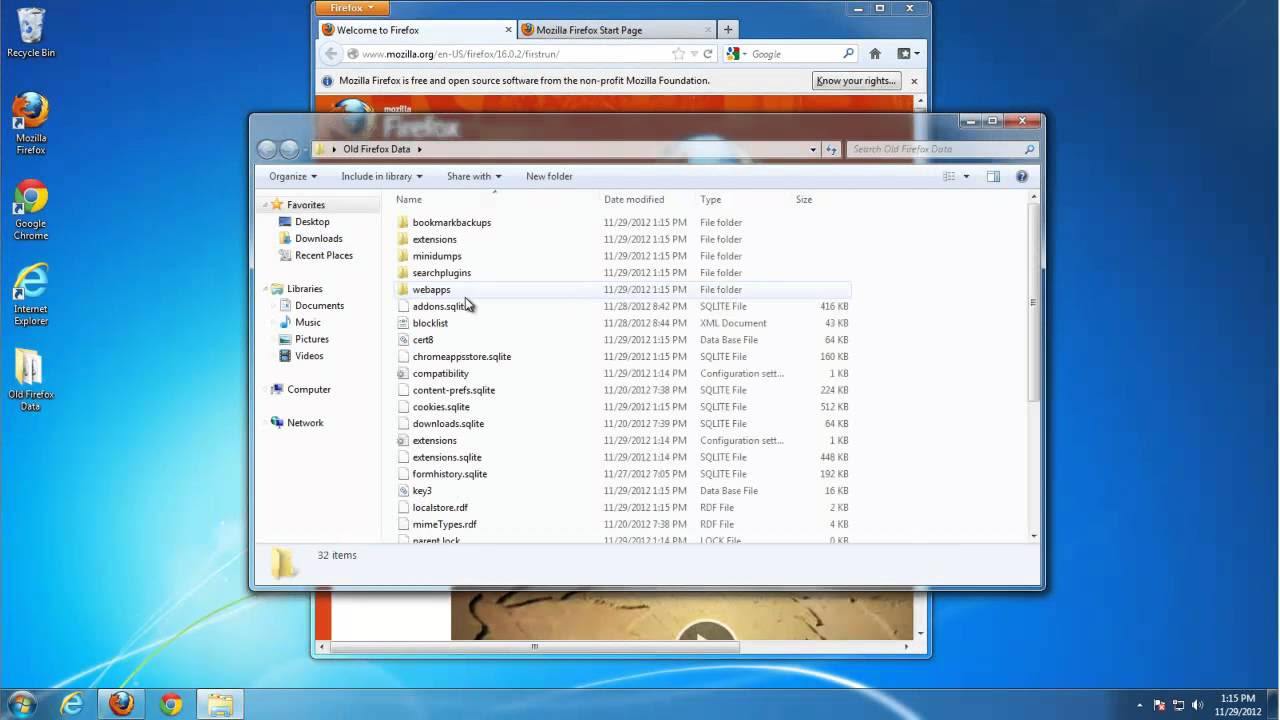1280x720 pixels.
Task: Click Firefox home button
Action: click(875, 54)
